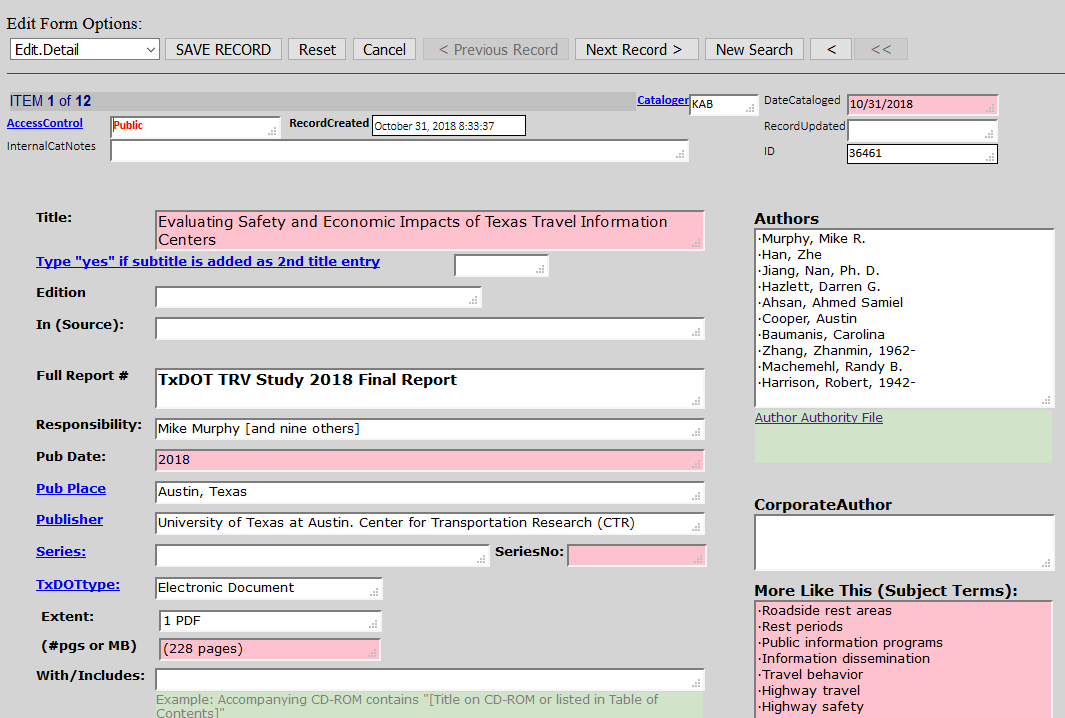Image resolution: width=1065 pixels, height=718 pixels.
Task: Click the Full Report # field
Action: (429, 389)
